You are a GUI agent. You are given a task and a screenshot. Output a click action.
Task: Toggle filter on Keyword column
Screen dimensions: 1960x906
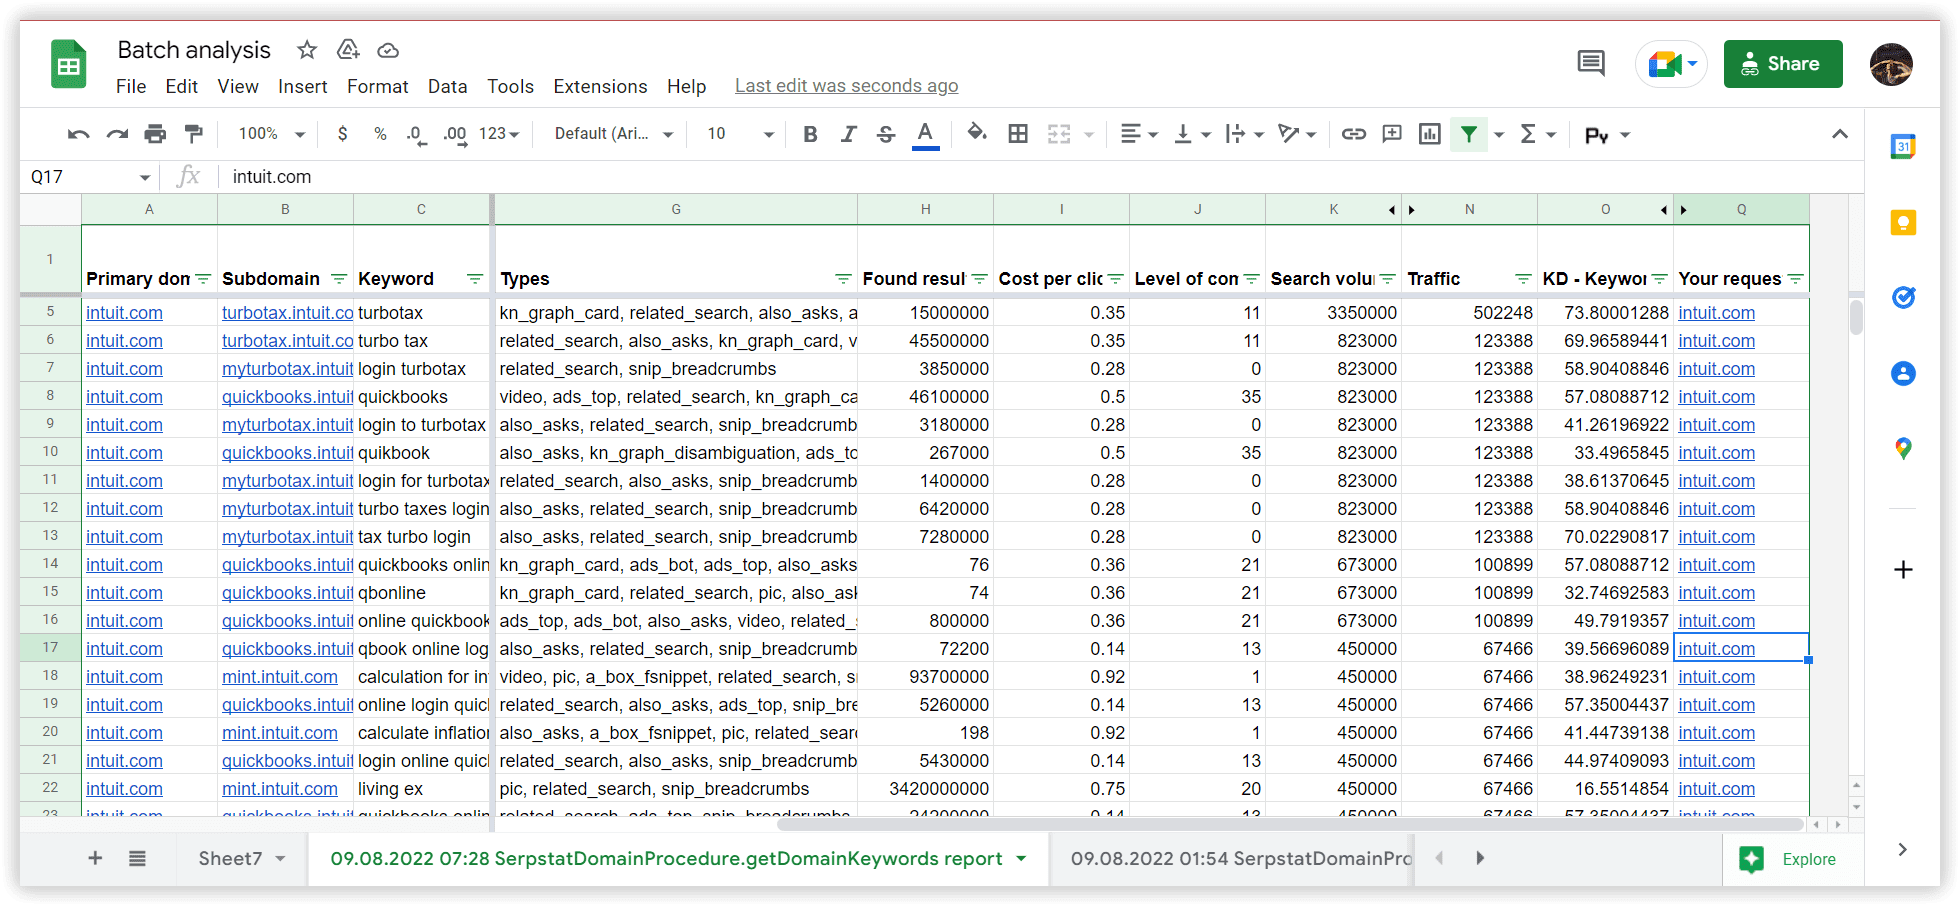475,279
